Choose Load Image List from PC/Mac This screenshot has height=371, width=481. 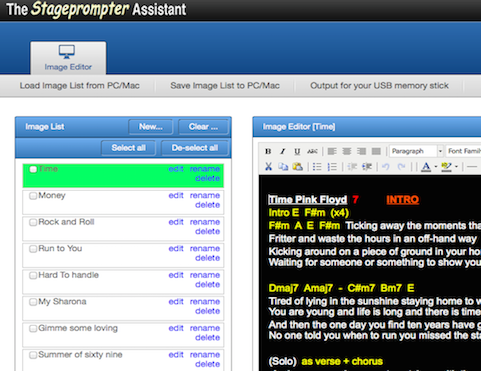(x=79, y=86)
